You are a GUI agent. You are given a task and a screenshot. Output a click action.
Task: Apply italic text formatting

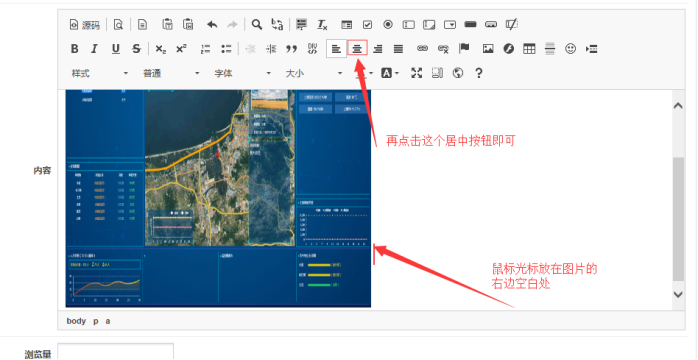(x=94, y=49)
